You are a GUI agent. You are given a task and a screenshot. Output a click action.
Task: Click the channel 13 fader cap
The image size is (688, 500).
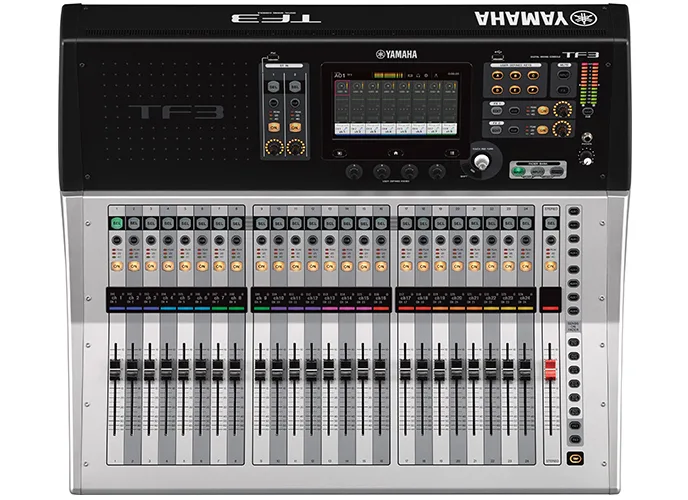329,369
